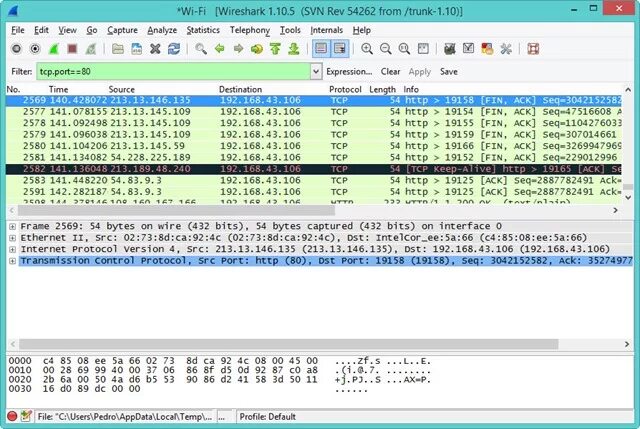
Task: Clear the display filter
Action: click(x=390, y=71)
